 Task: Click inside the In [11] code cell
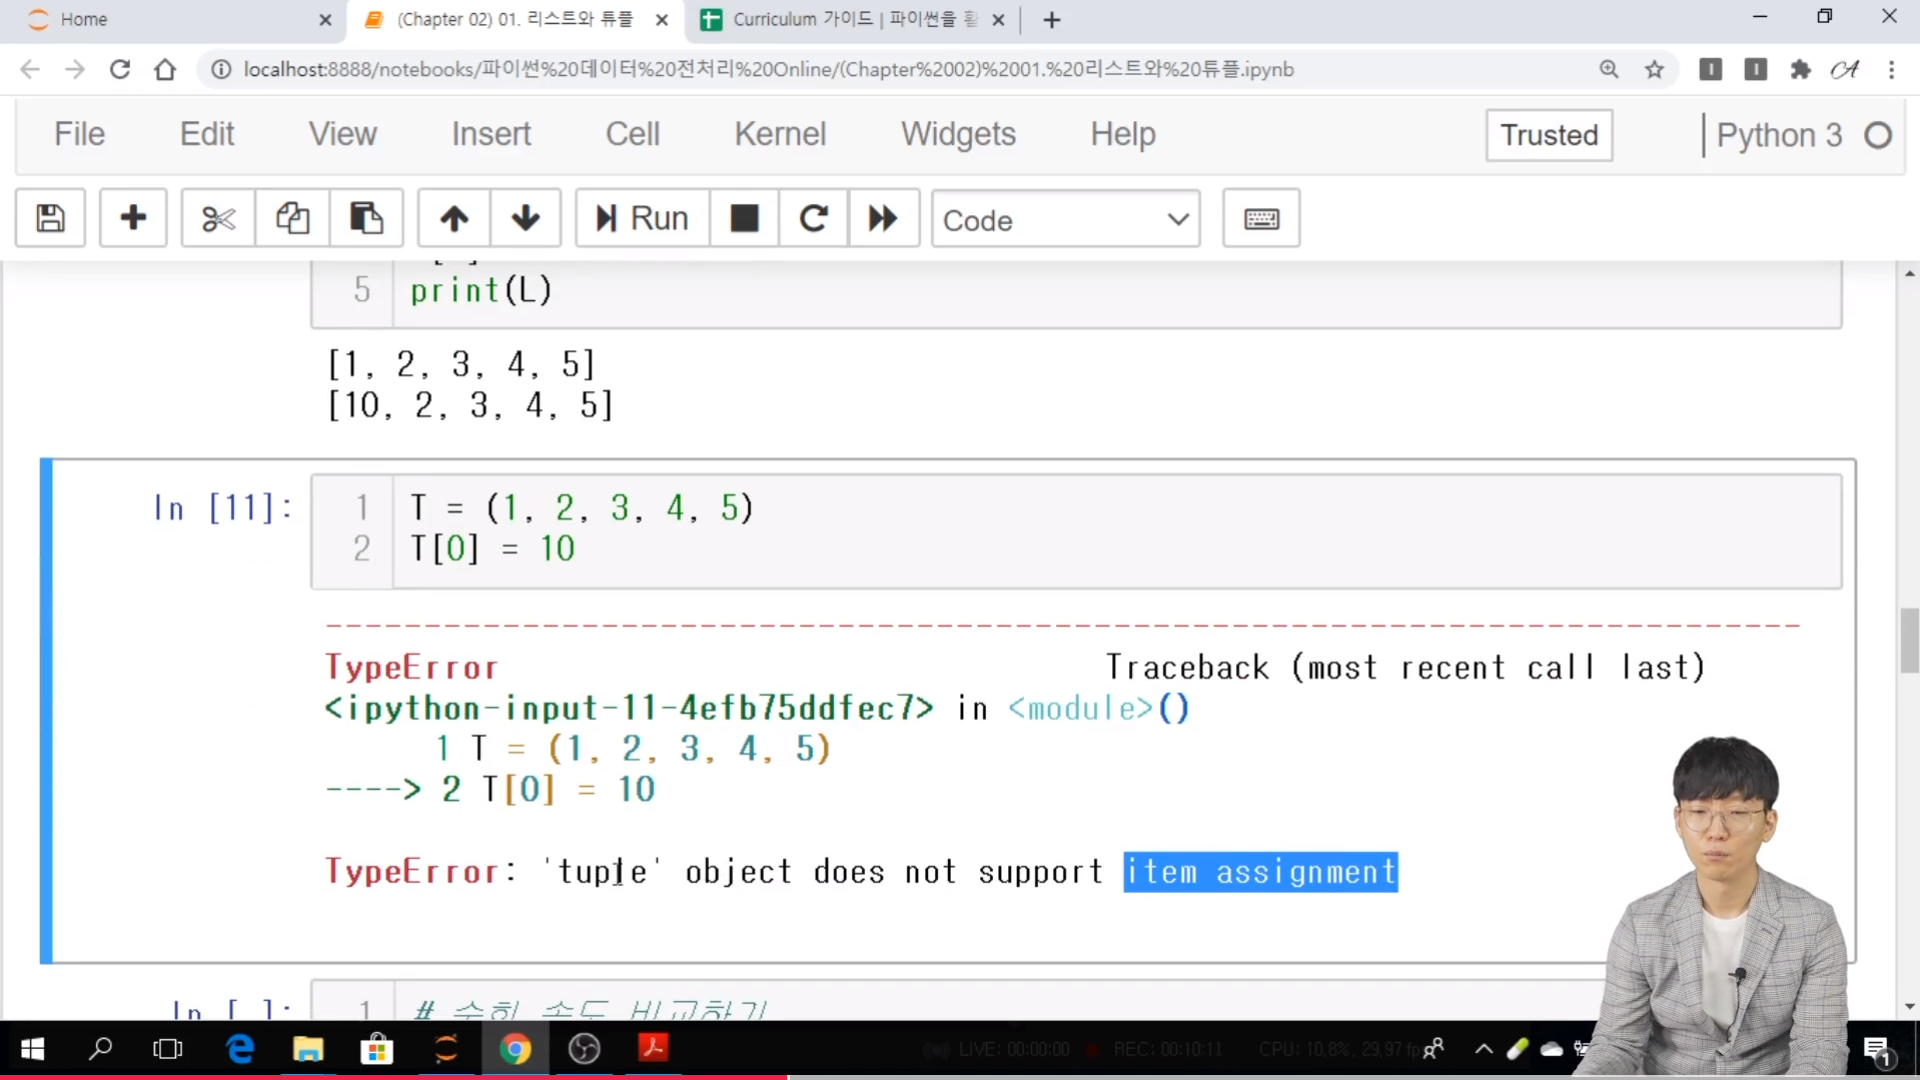coord(1100,530)
